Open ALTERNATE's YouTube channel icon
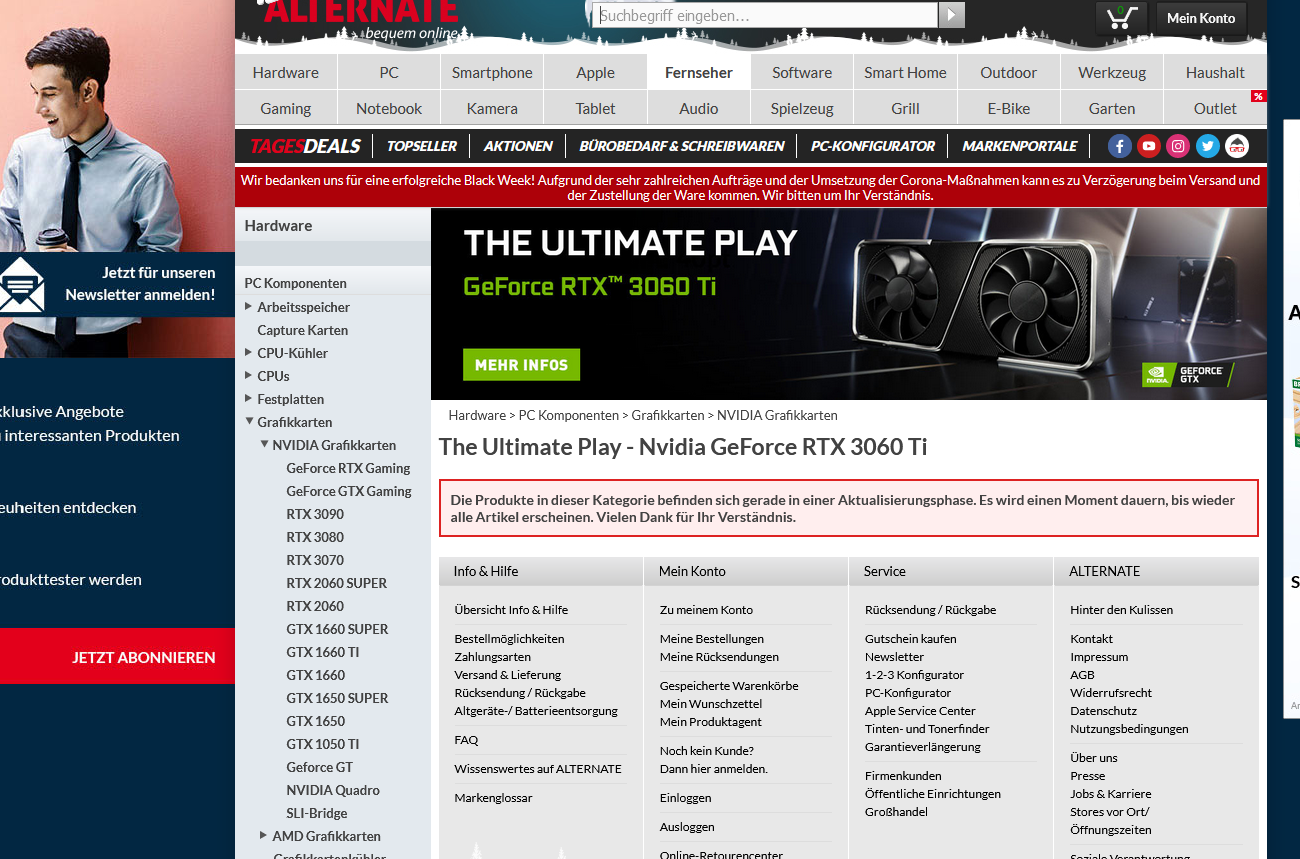This screenshot has height=859, width=1300. (1149, 146)
